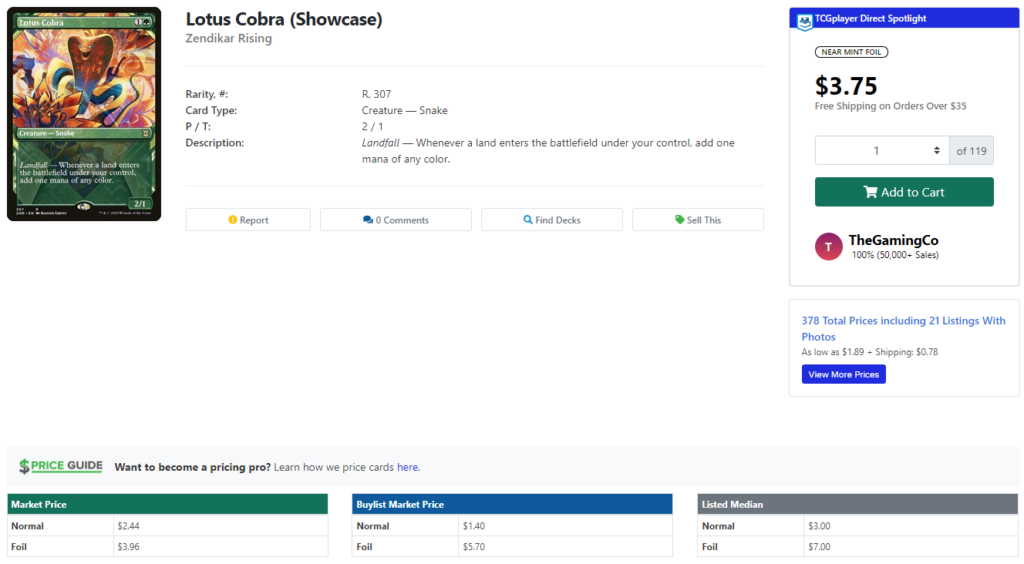The image size is (1024, 564).
Task: Click the Buylist Market Price header
Action: [512, 504]
